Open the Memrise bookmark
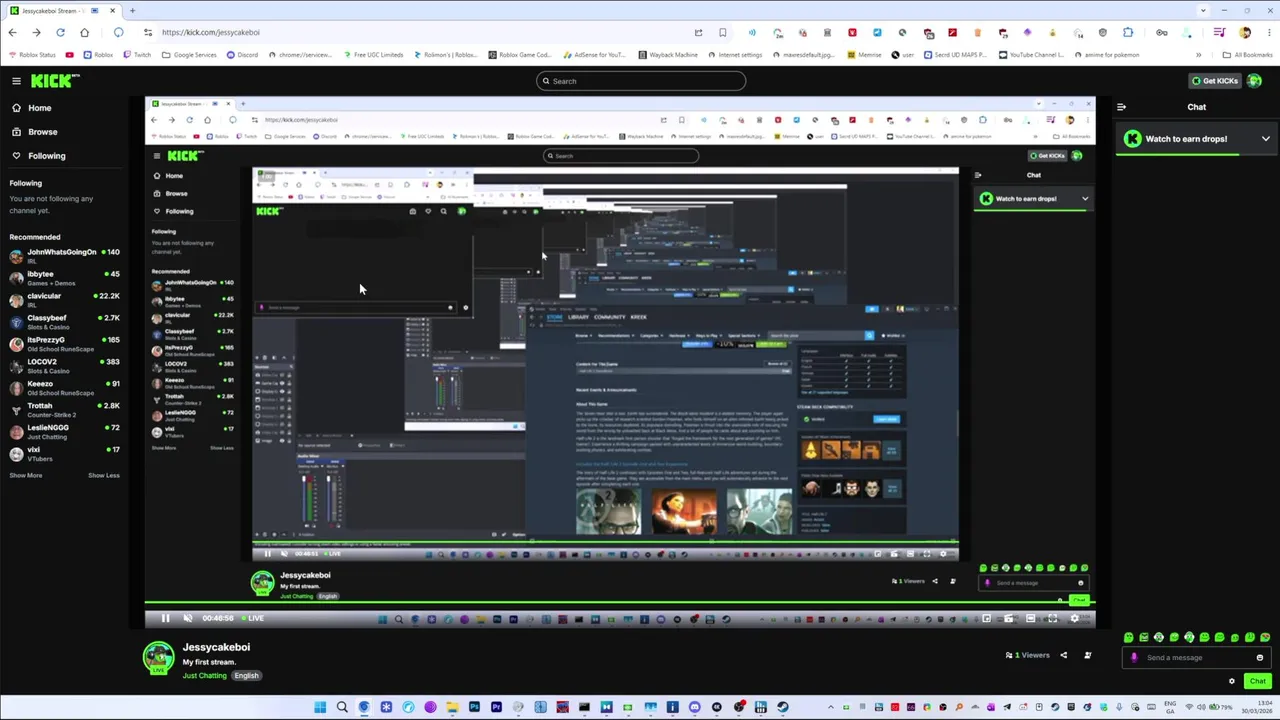 pos(864,55)
